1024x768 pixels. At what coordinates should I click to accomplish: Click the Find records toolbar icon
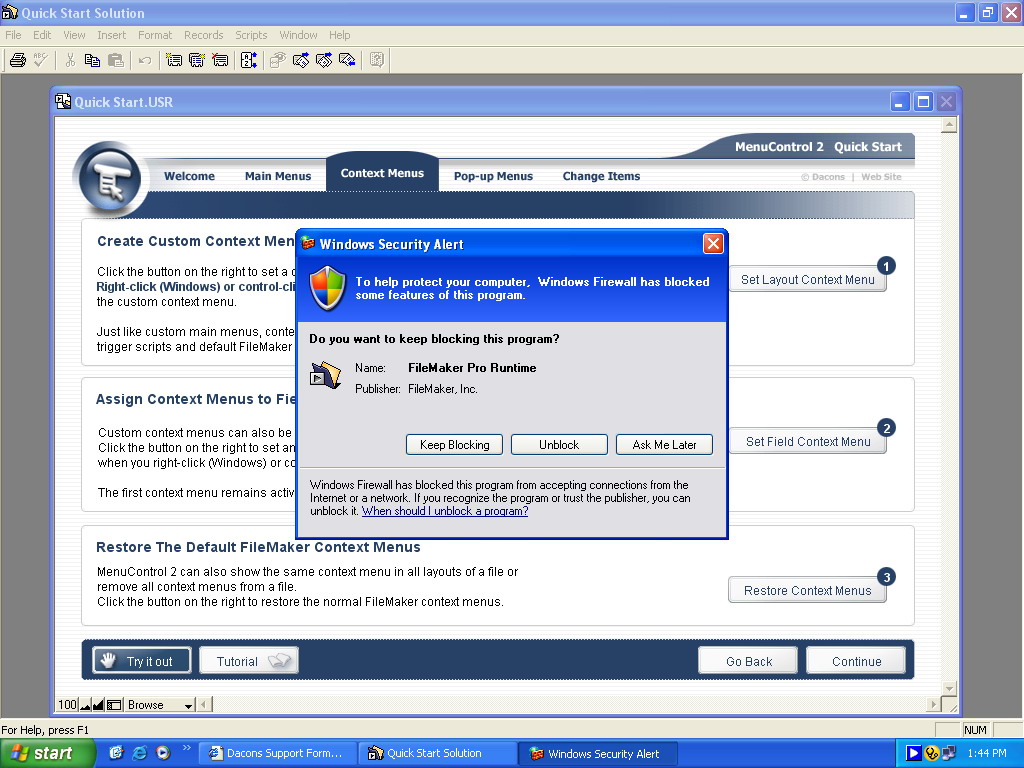tap(278, 60)
